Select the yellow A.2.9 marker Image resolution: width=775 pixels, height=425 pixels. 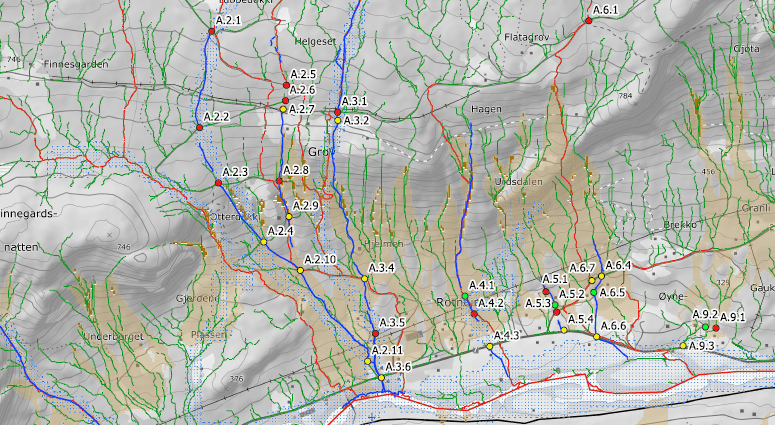(x=289, y=217)
